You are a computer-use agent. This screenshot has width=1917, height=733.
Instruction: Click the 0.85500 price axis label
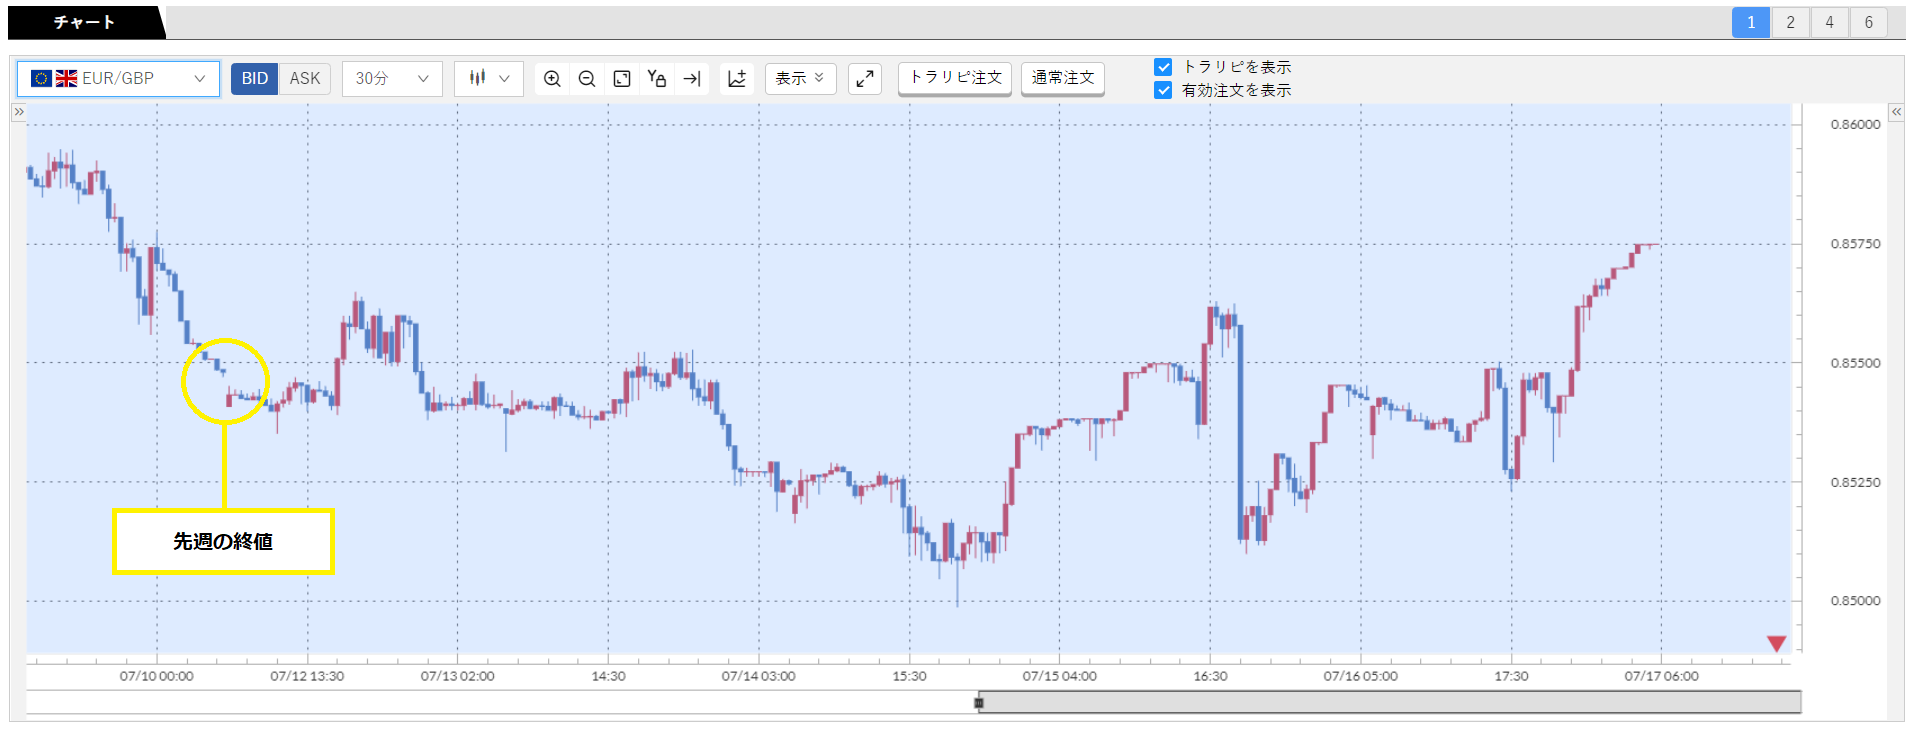click(x=1855, y=363)
